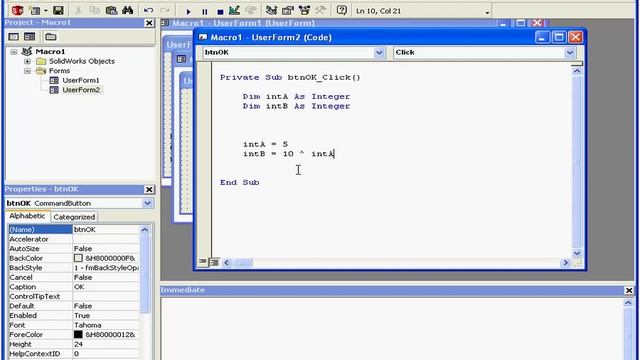The width and height of the screenshot is (640, 360).
Task: Click the ForeColor black color swatch
Action: (x=78, y=334)
